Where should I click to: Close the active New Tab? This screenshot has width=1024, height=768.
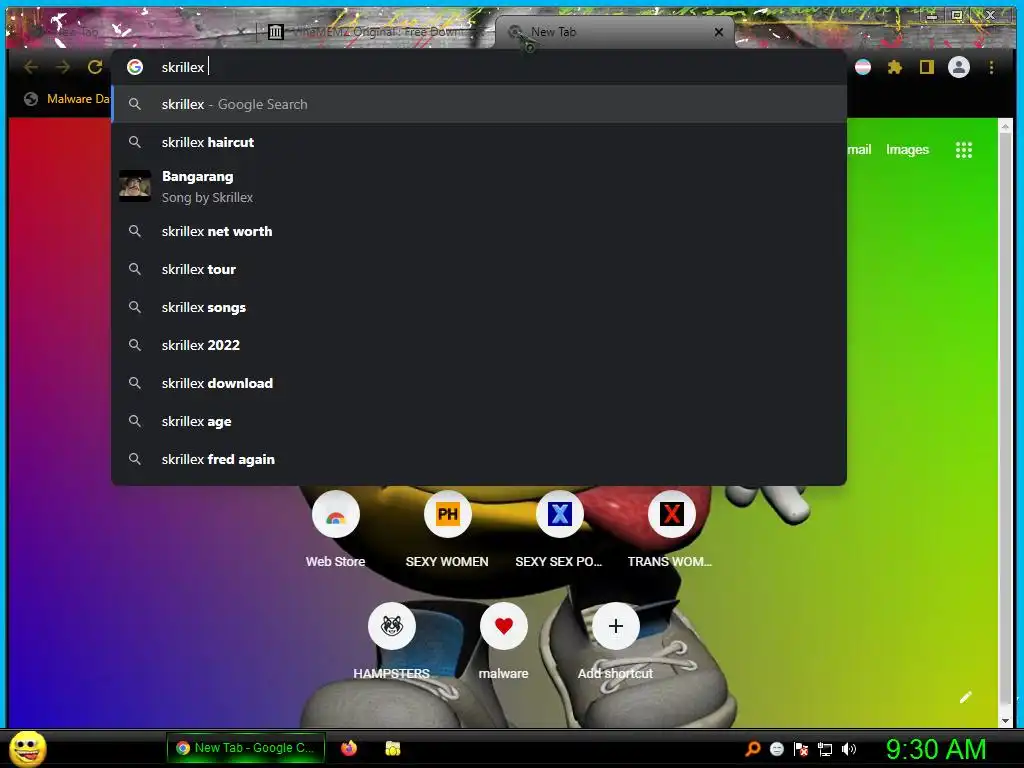pos(718,31)
